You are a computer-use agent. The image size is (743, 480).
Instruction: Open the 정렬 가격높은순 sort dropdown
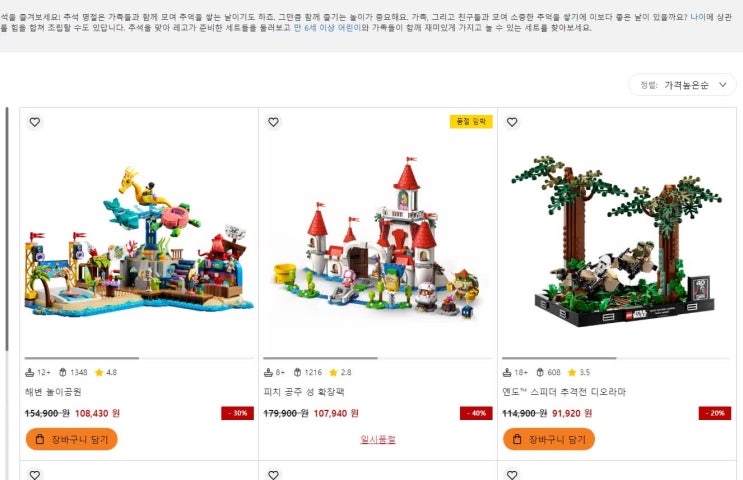coord(682,85)
